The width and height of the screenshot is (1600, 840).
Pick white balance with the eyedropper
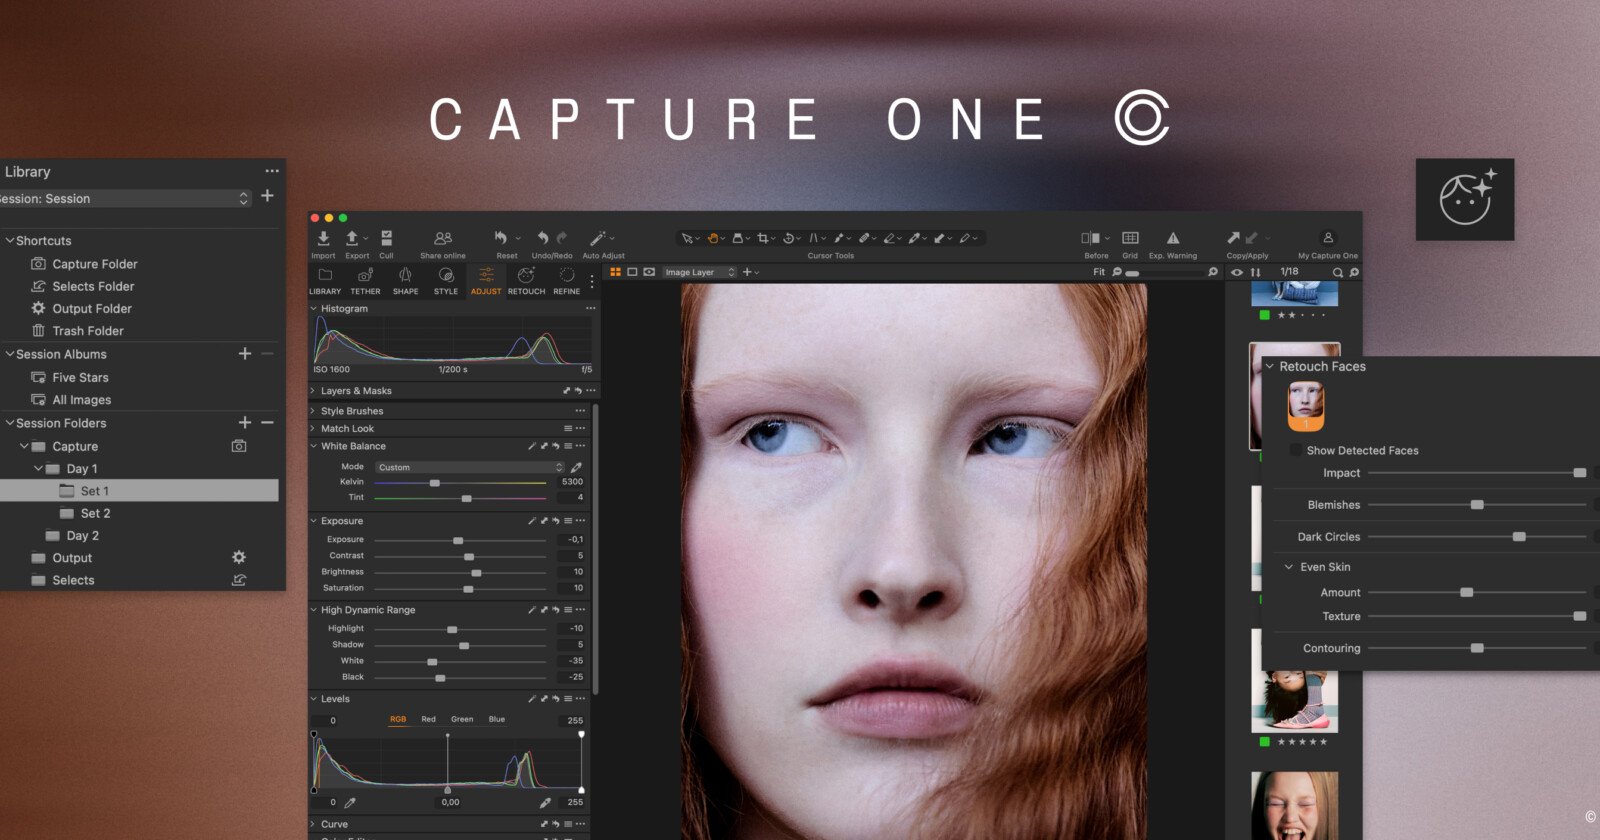[576, 467]
